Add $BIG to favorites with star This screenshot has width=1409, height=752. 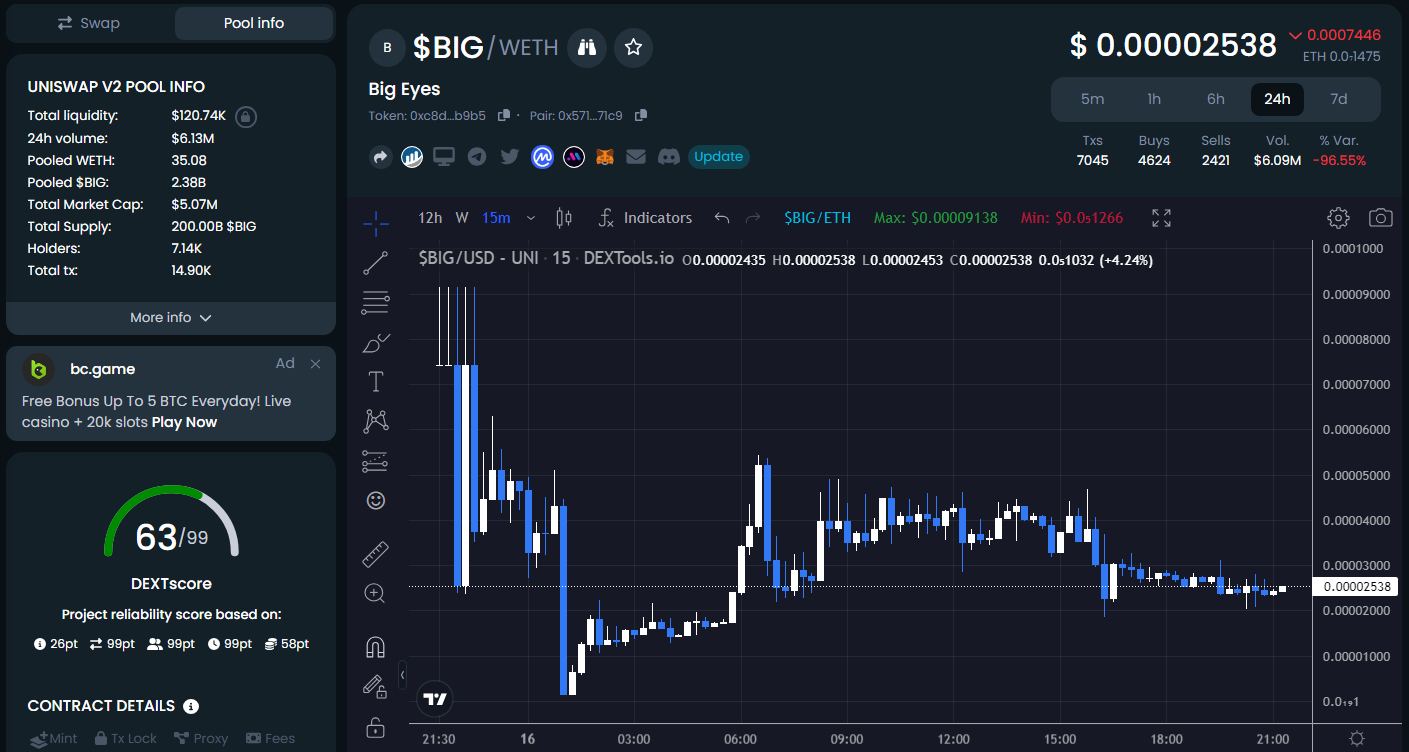633,47
